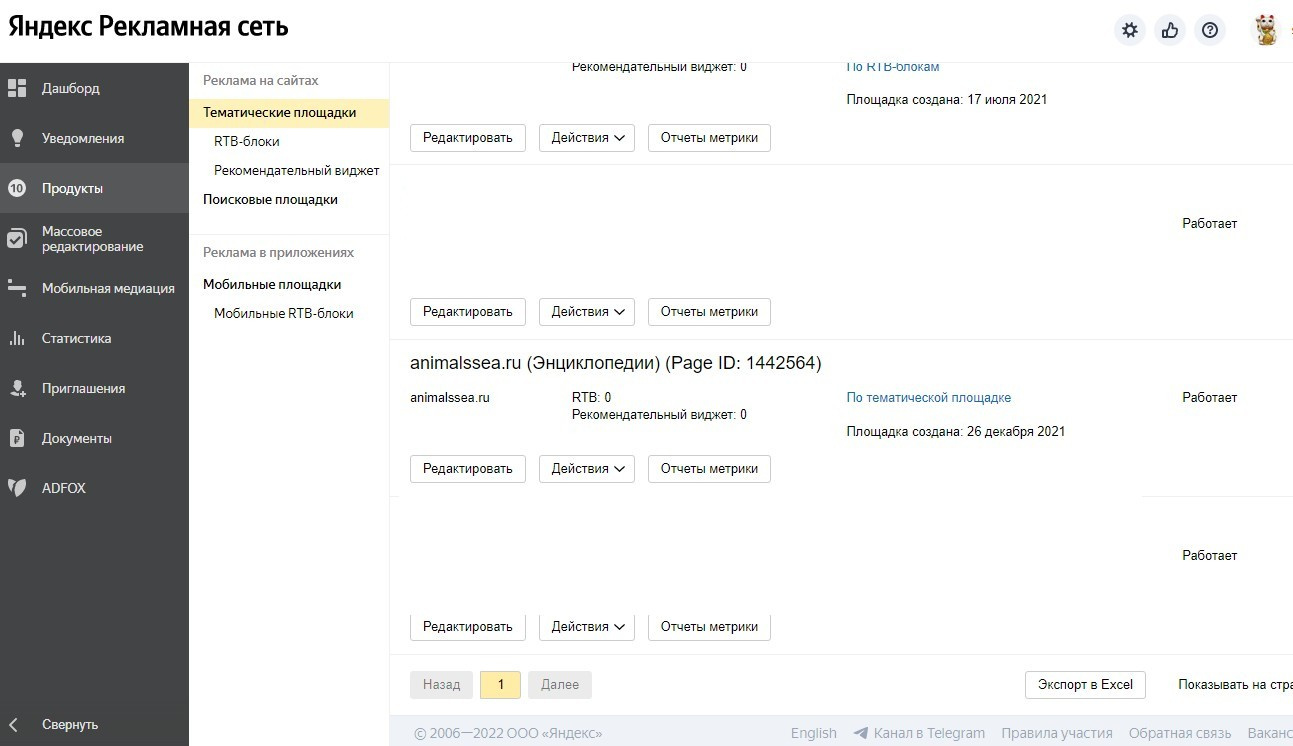Open the ADFOX fox icon
Viewport: 1293px width, 746px height.
click(x=17, y=488)
